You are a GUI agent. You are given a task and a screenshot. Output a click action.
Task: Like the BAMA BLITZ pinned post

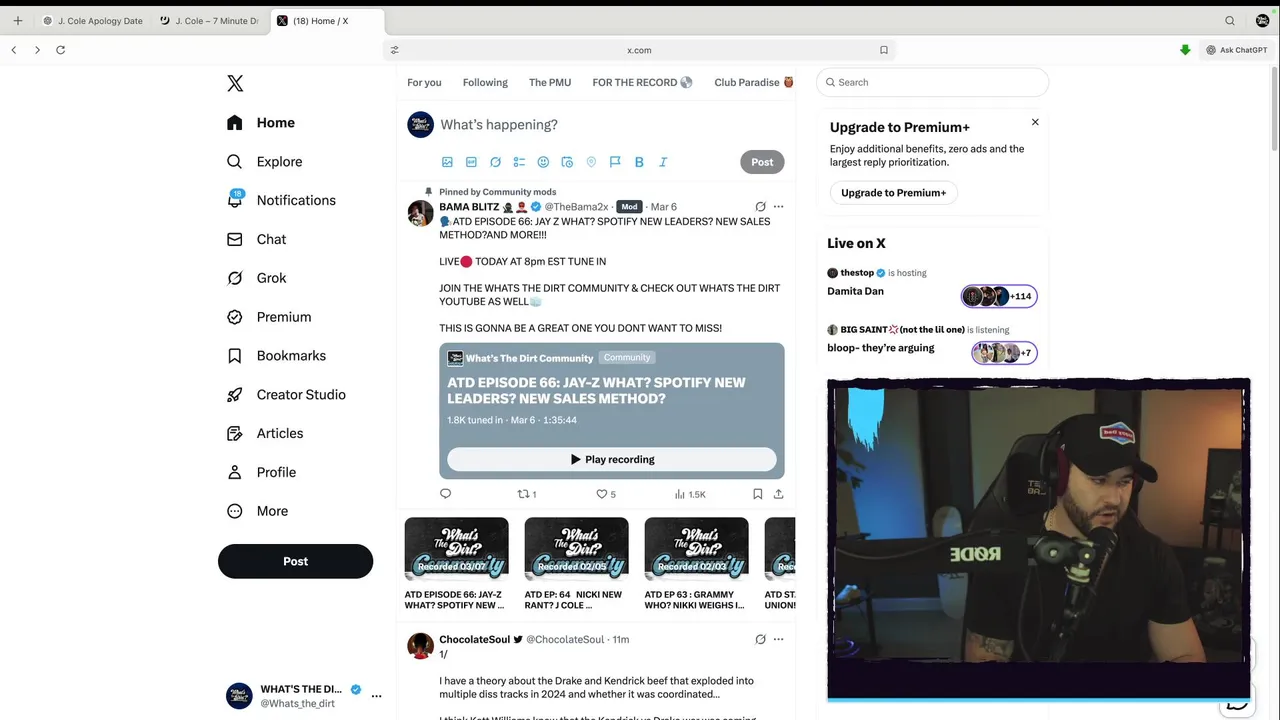[x=606, y=494]
